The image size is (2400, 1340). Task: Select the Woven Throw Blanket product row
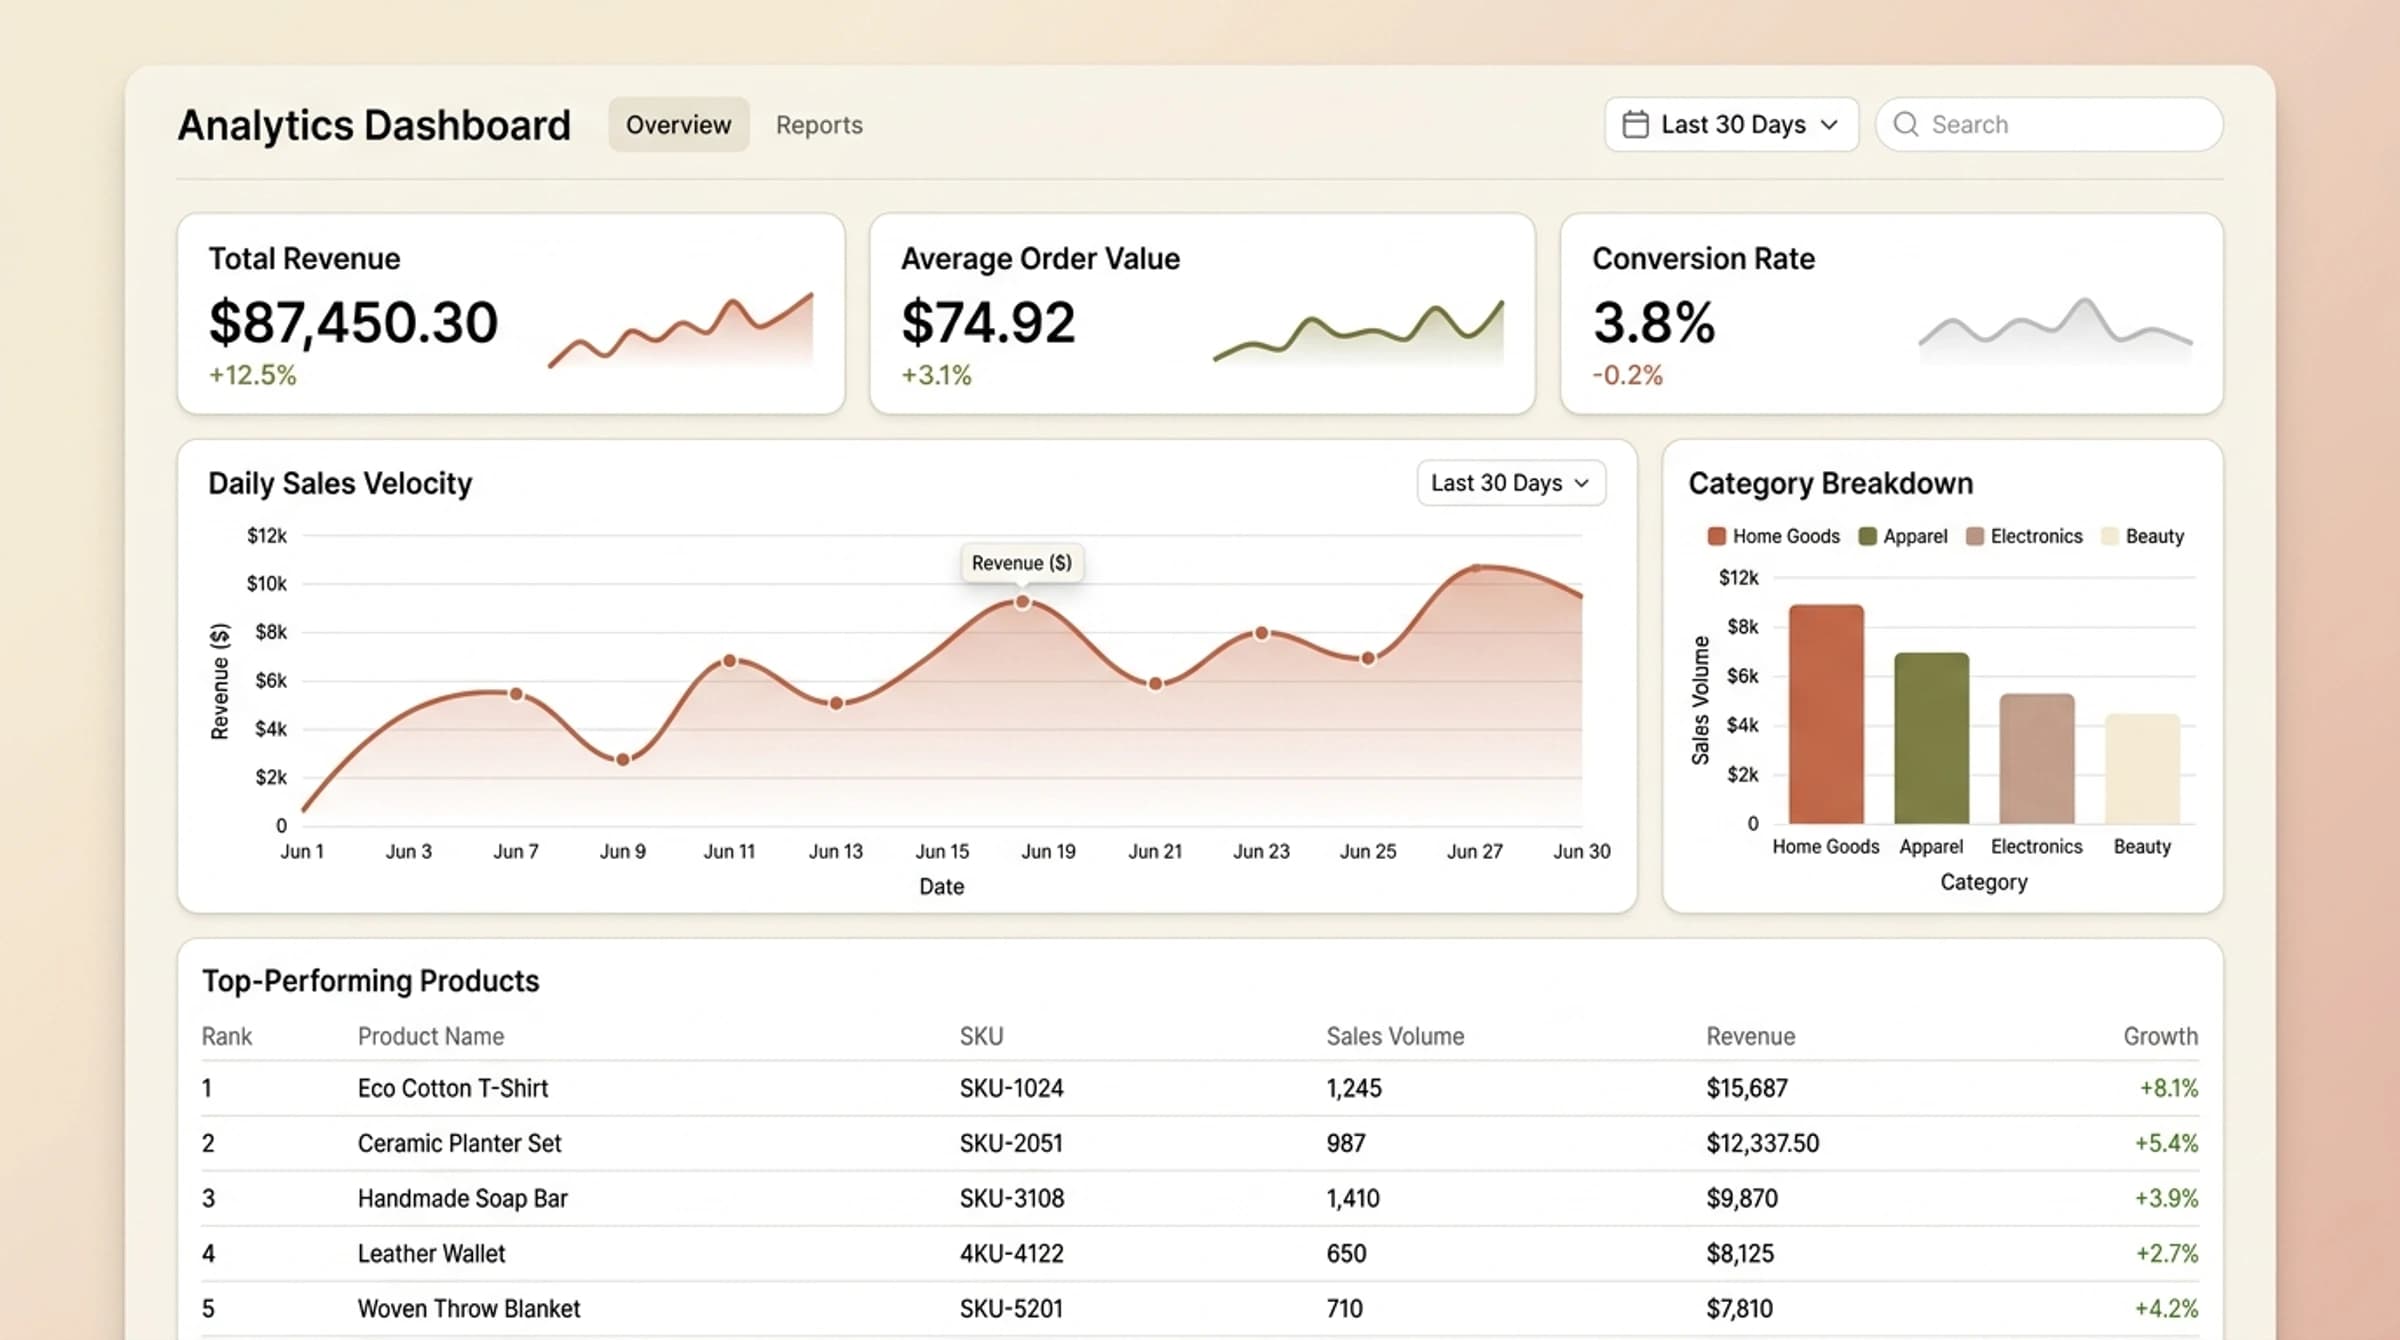tap(1200, 1308)
